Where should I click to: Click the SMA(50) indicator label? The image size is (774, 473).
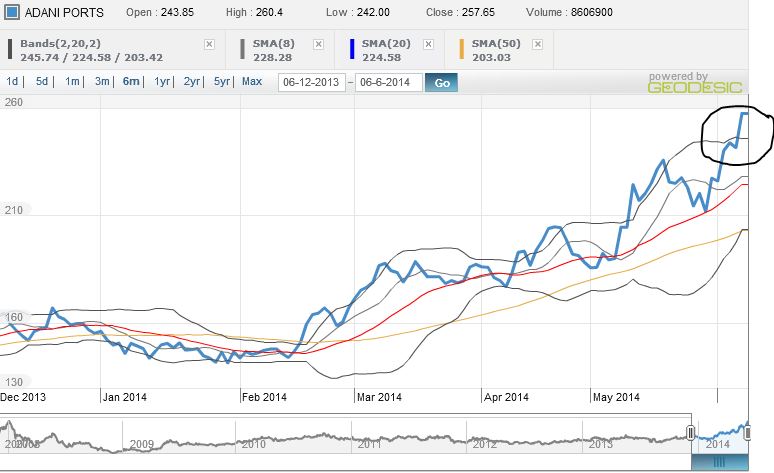tap(496, 43)
